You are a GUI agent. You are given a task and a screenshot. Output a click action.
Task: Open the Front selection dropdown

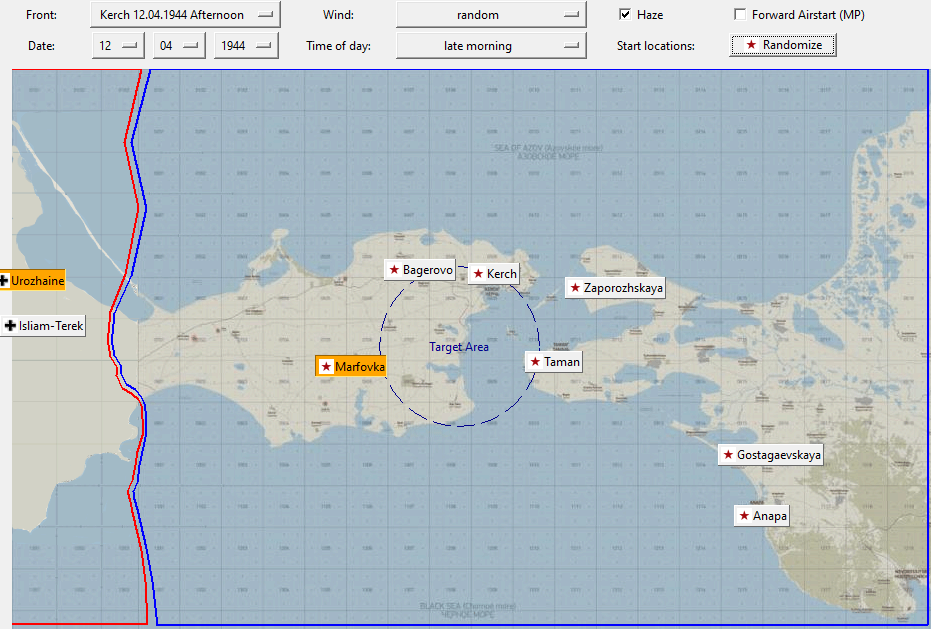(185, 15)
